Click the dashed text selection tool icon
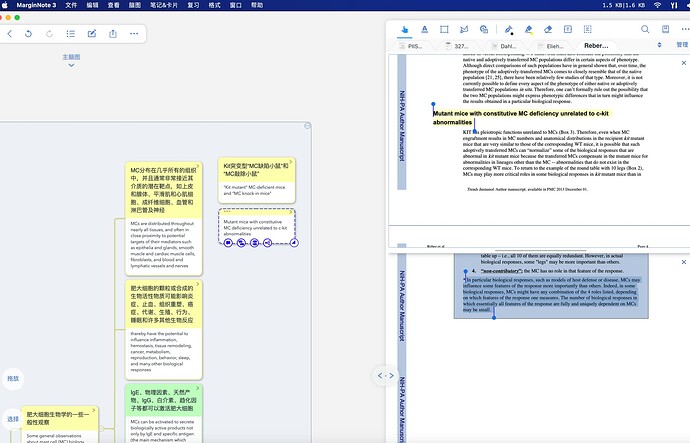This screenshot has width=690, height=443. pyautogui.click(x=587, y=29)
